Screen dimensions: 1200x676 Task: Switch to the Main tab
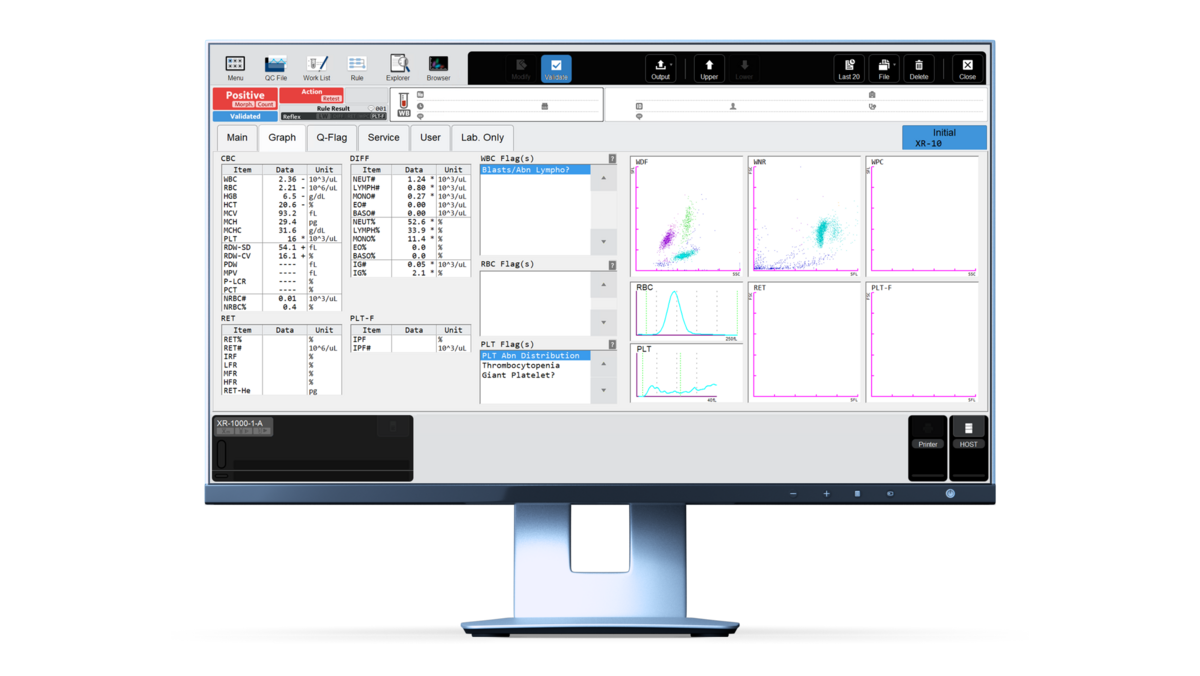(x=237, y=138)
